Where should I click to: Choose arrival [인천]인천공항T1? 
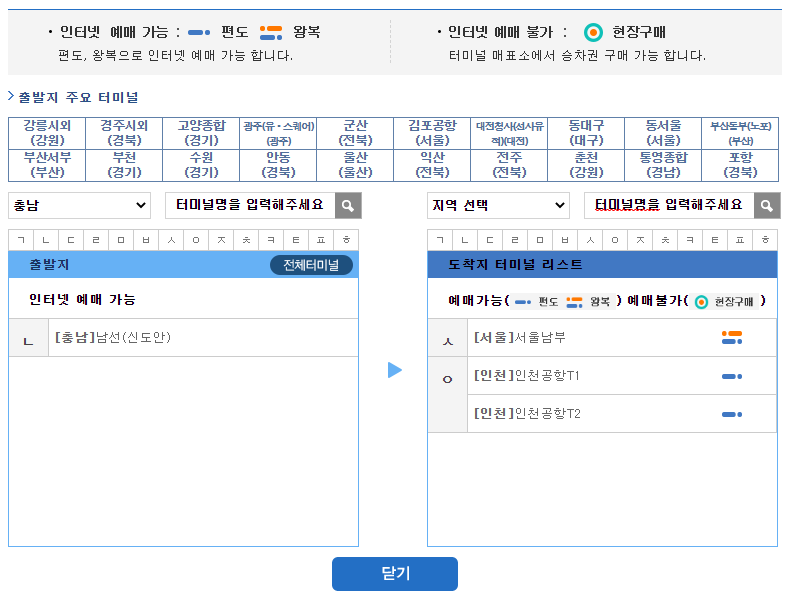pos(622,376)
